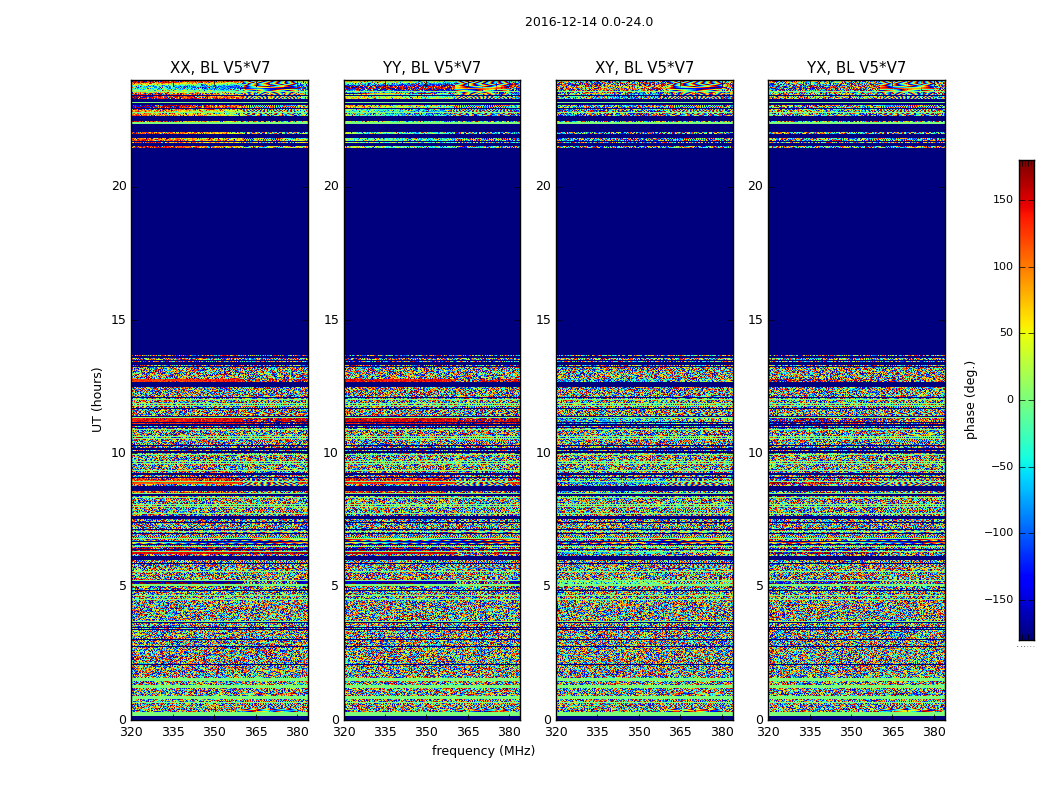
Task: Click the '5' hour tick of XY panel
Action: pos(547,586)
